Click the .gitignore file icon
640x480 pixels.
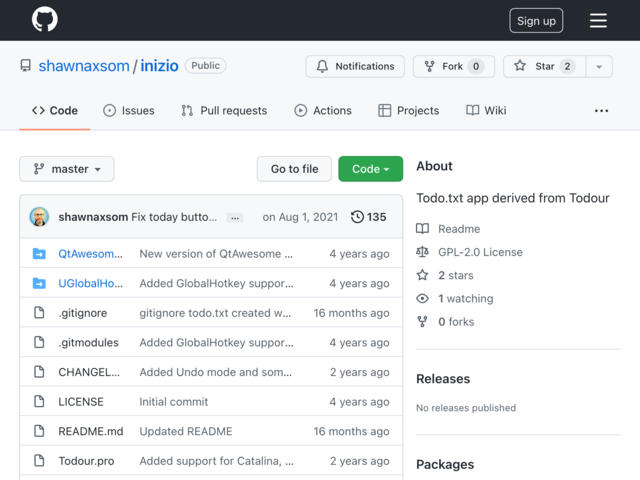coord(39,313)
